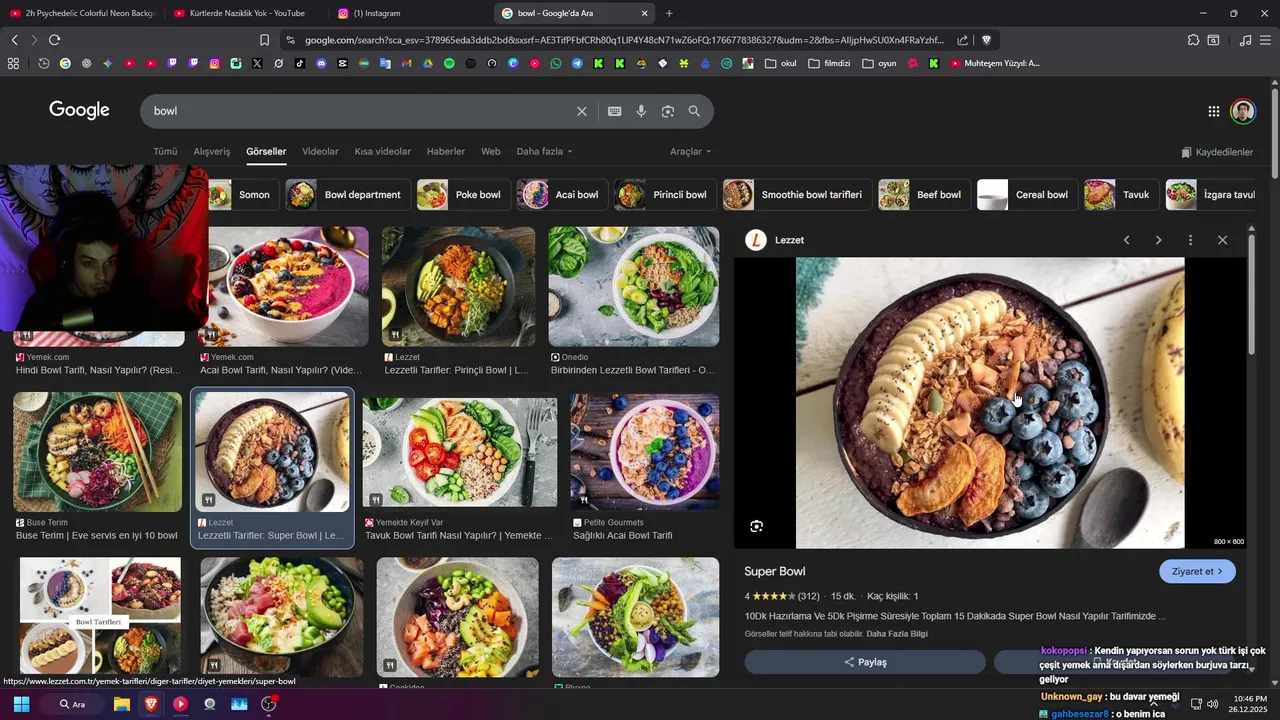Click the Paylaş share button
The width and height of the screenshot is (1280, 720).
point(865,662)
